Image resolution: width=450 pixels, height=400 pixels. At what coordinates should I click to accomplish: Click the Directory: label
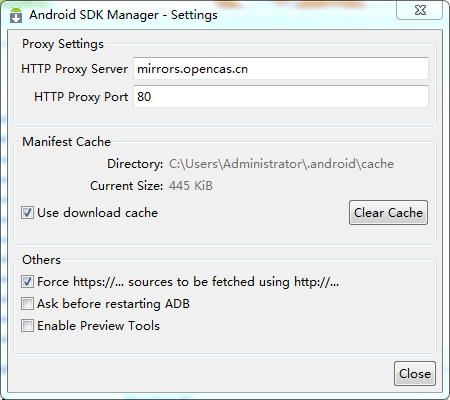[x=135, y=164]
